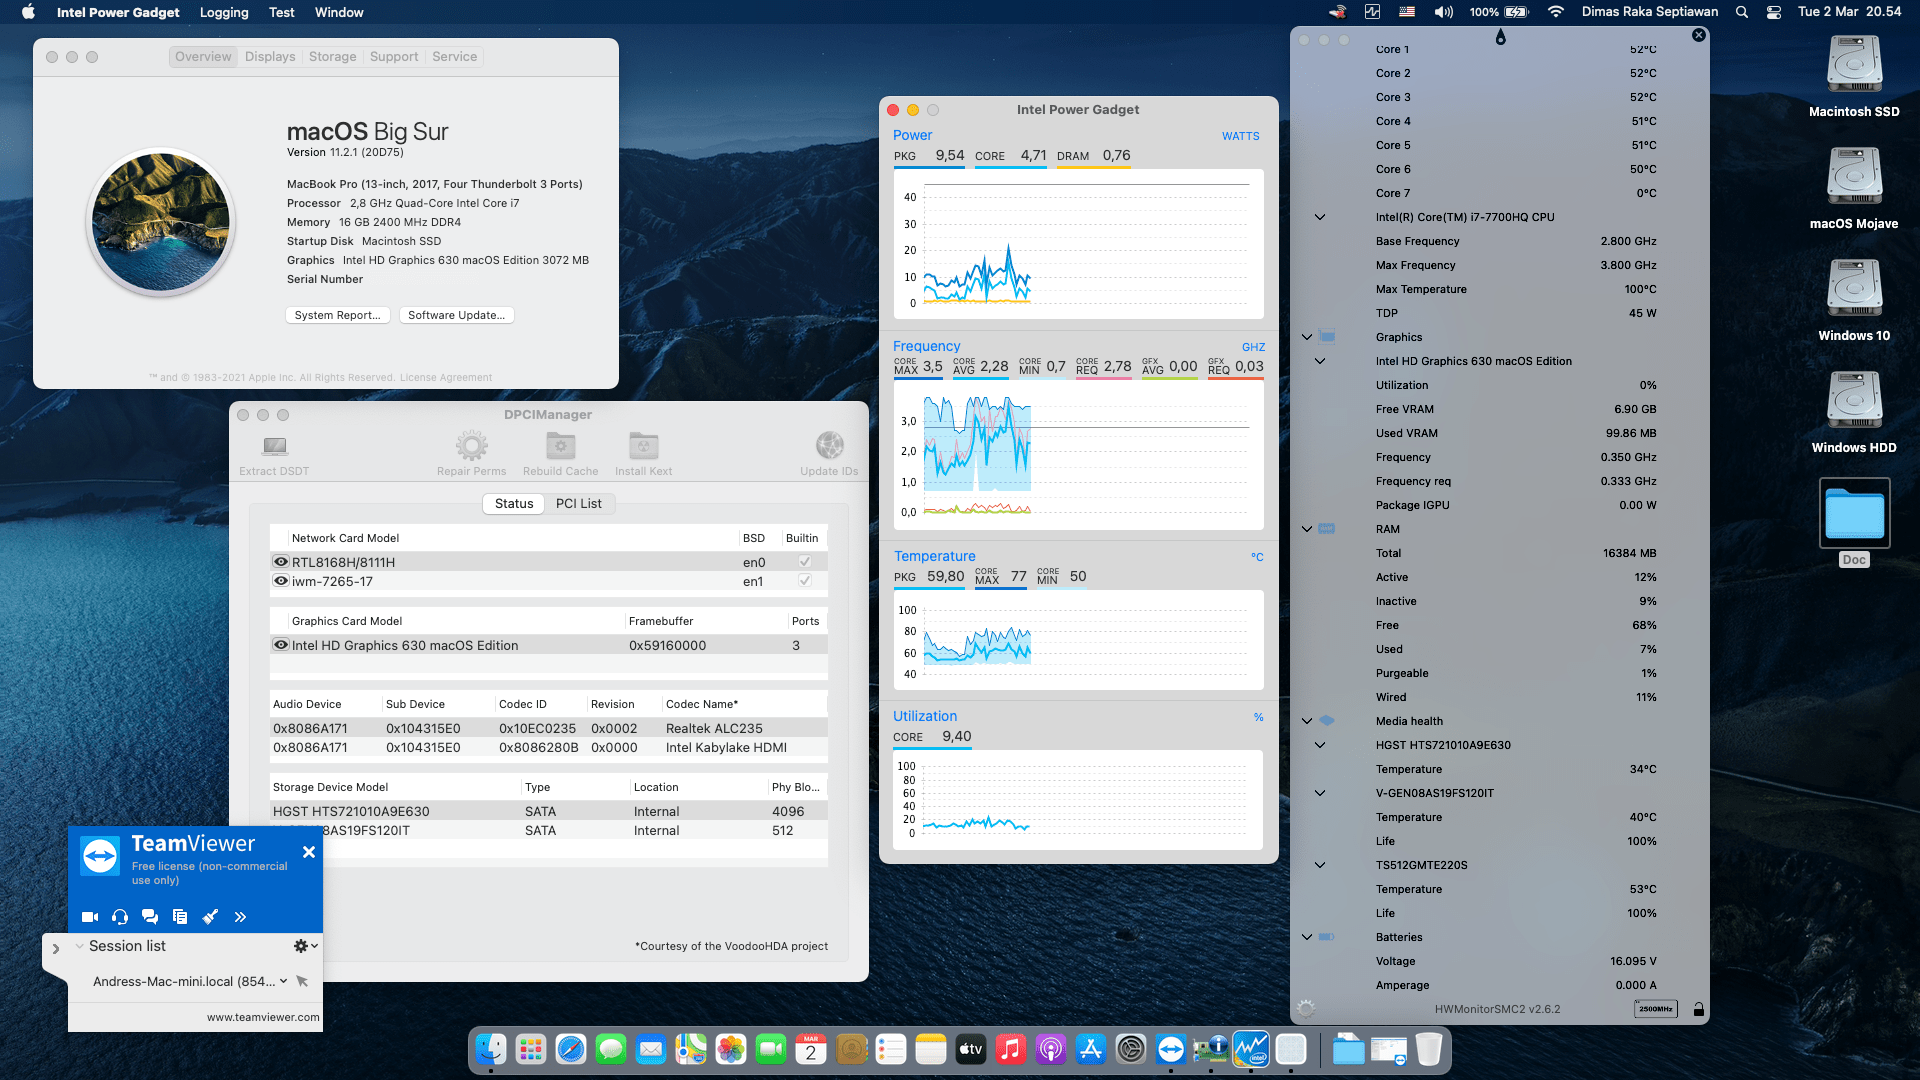Click Intel Power Gadget icon in Dock
The image size is (1920, 1080).
(x=1251, y=1049)
